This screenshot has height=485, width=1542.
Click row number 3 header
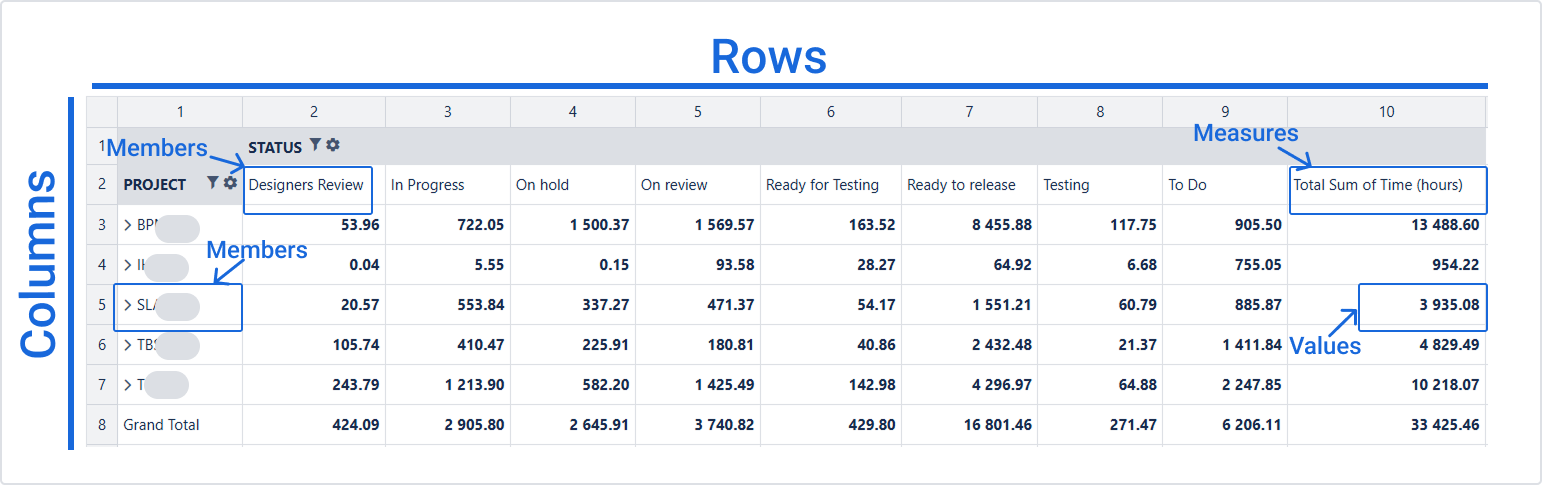102,225
